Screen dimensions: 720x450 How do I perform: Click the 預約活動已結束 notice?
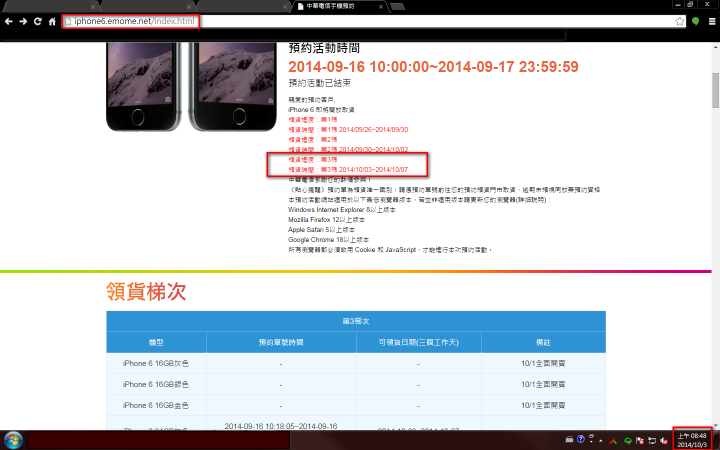coord(320,83)
